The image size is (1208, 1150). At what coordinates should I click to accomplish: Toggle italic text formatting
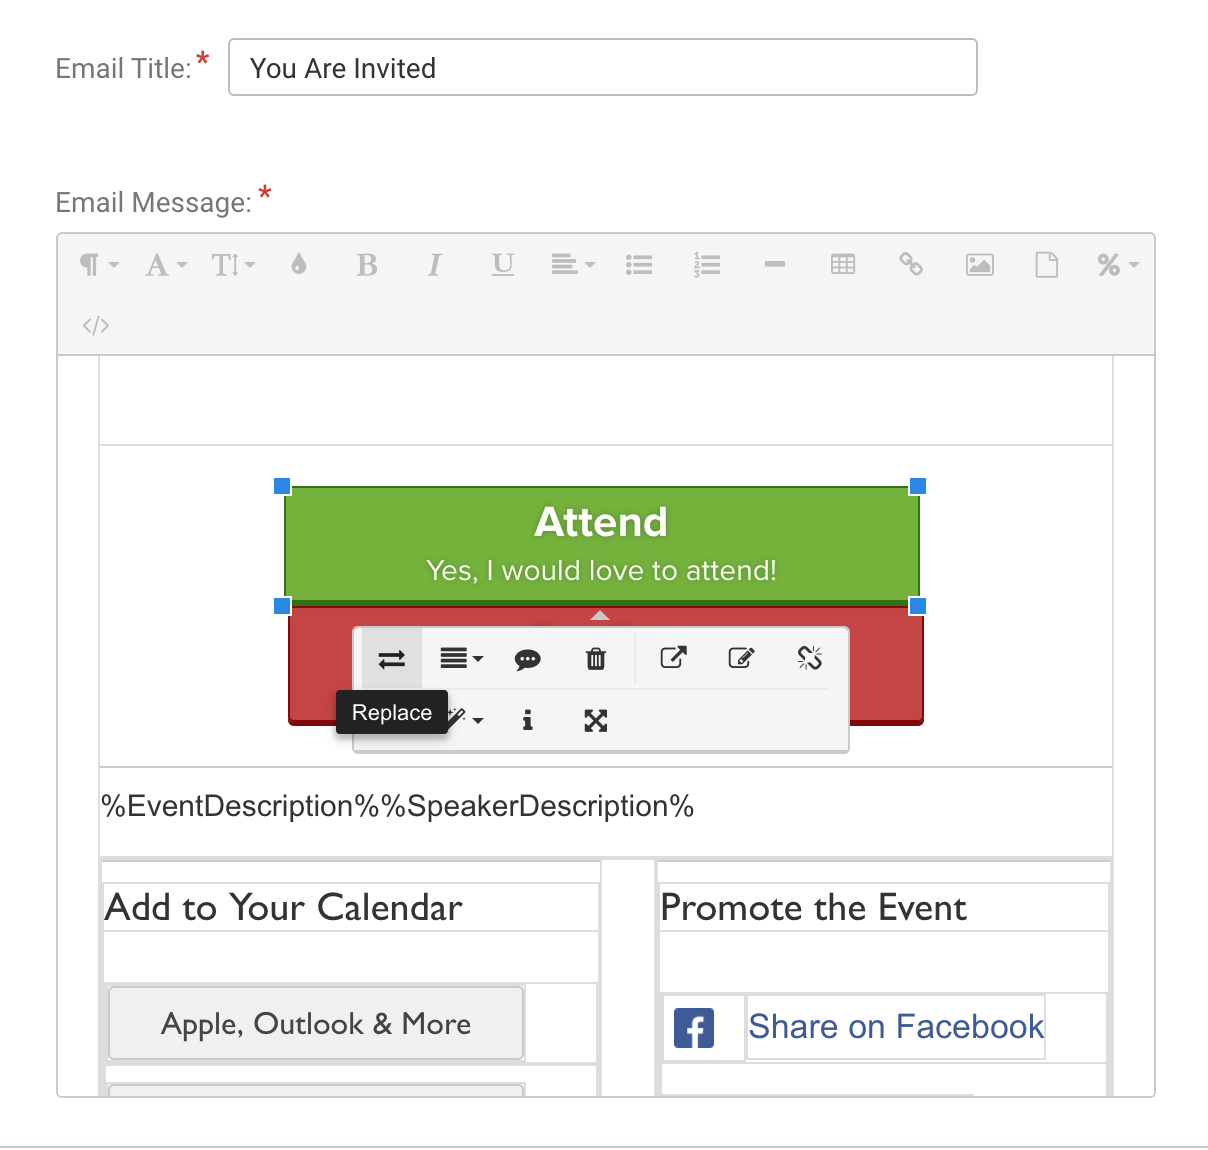[x=434, y=265]
